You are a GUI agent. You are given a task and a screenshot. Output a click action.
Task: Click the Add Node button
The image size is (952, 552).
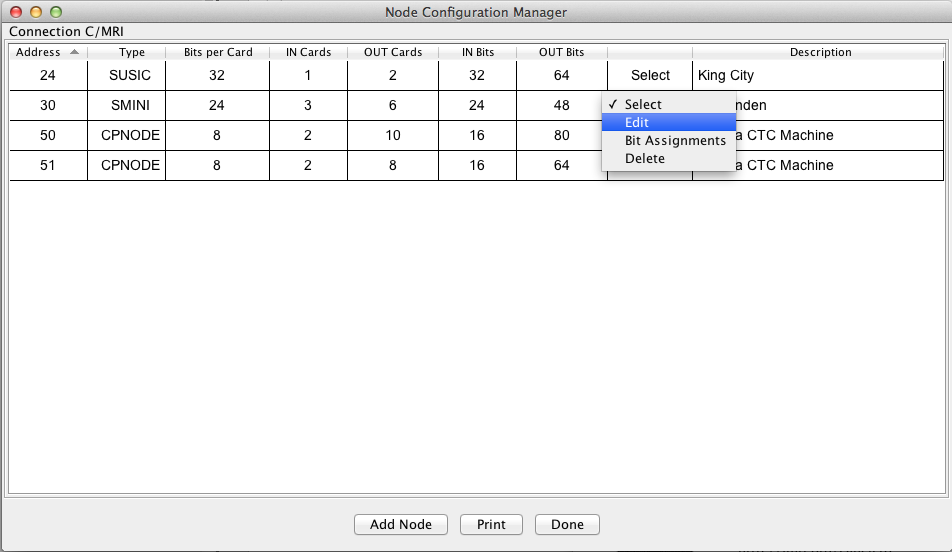click(x=400, y=524)
